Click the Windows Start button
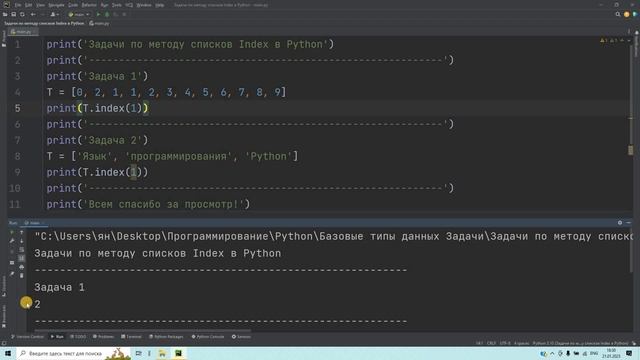 point(8,353)
